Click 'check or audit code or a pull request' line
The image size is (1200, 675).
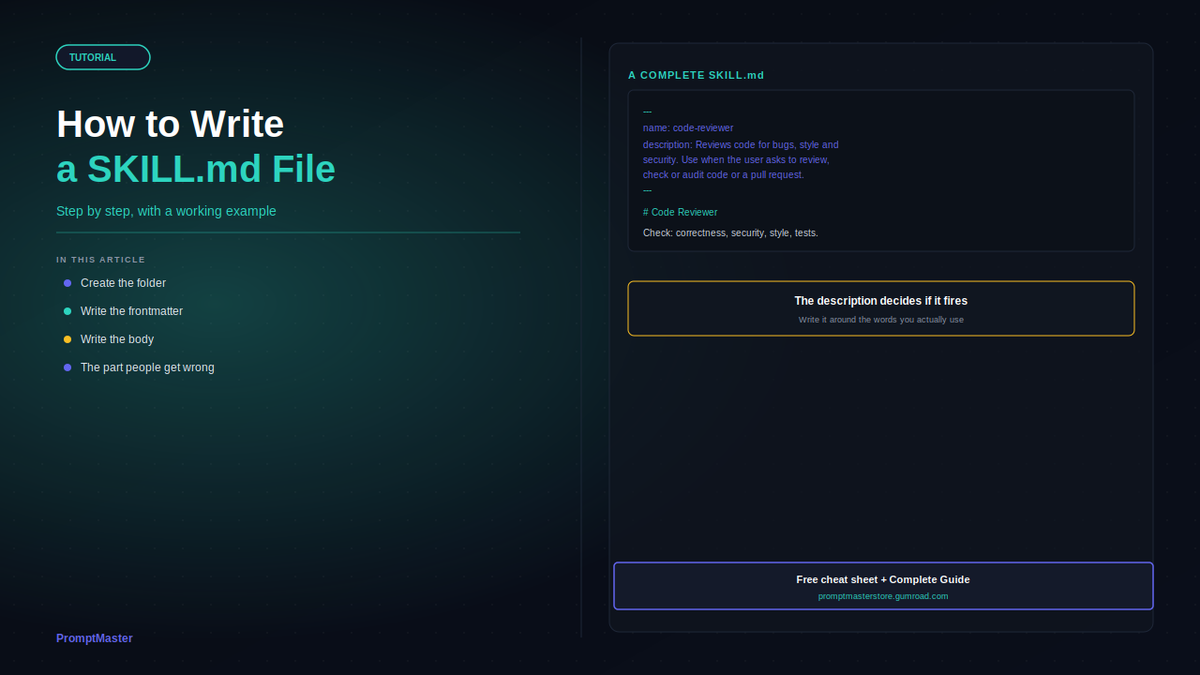coord(723,175)
